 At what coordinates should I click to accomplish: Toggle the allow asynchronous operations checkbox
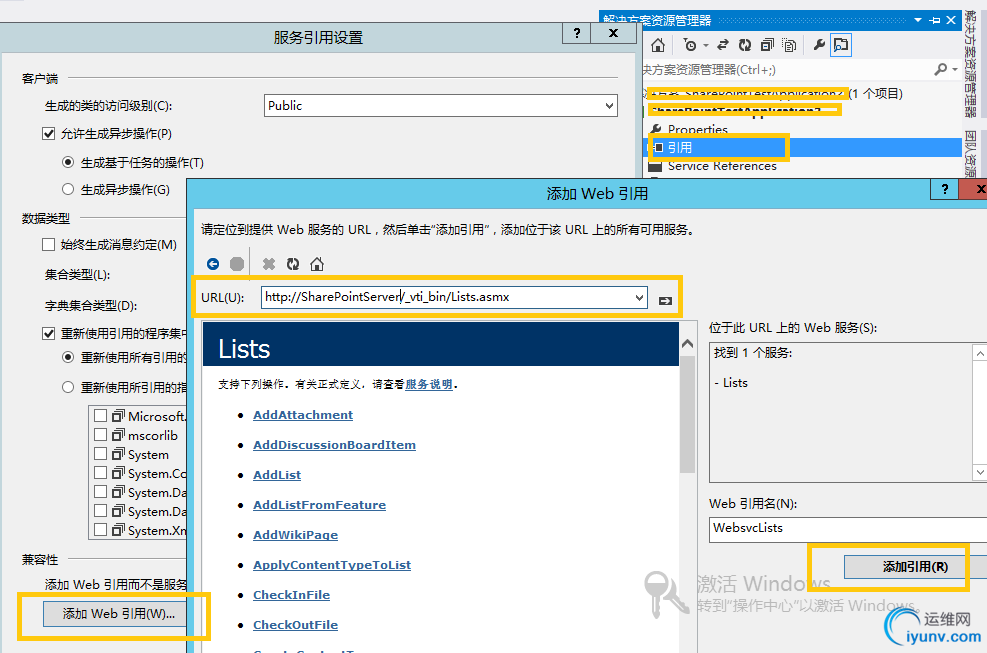(48, 133)
